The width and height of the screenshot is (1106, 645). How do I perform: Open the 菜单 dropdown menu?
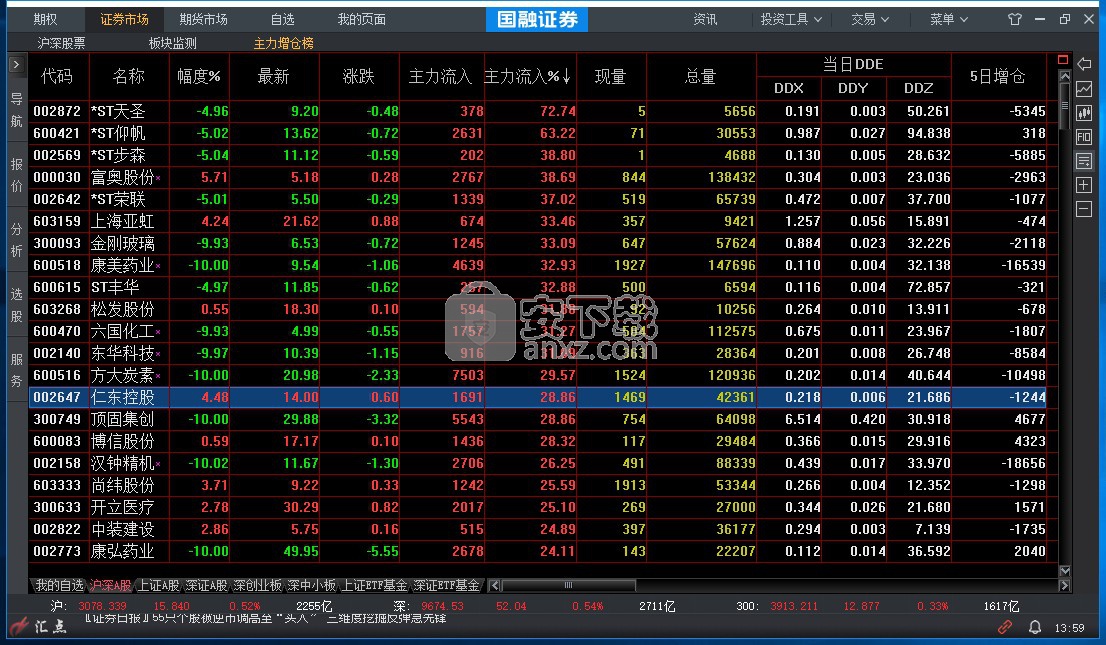[x=949, y=19]
